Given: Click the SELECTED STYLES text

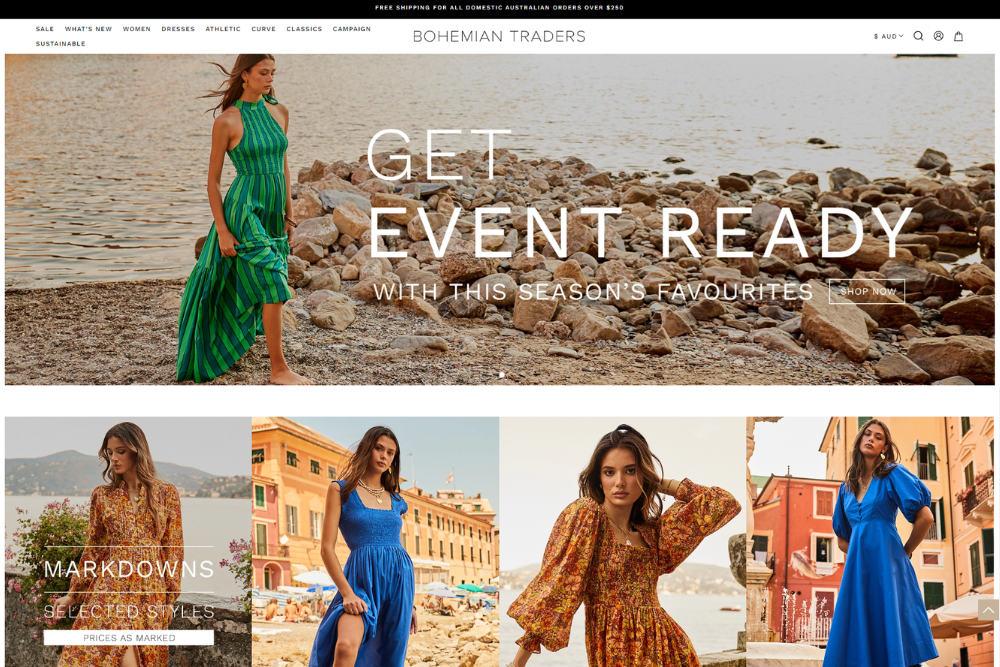Looking at the screenshot, I should 129,612.
